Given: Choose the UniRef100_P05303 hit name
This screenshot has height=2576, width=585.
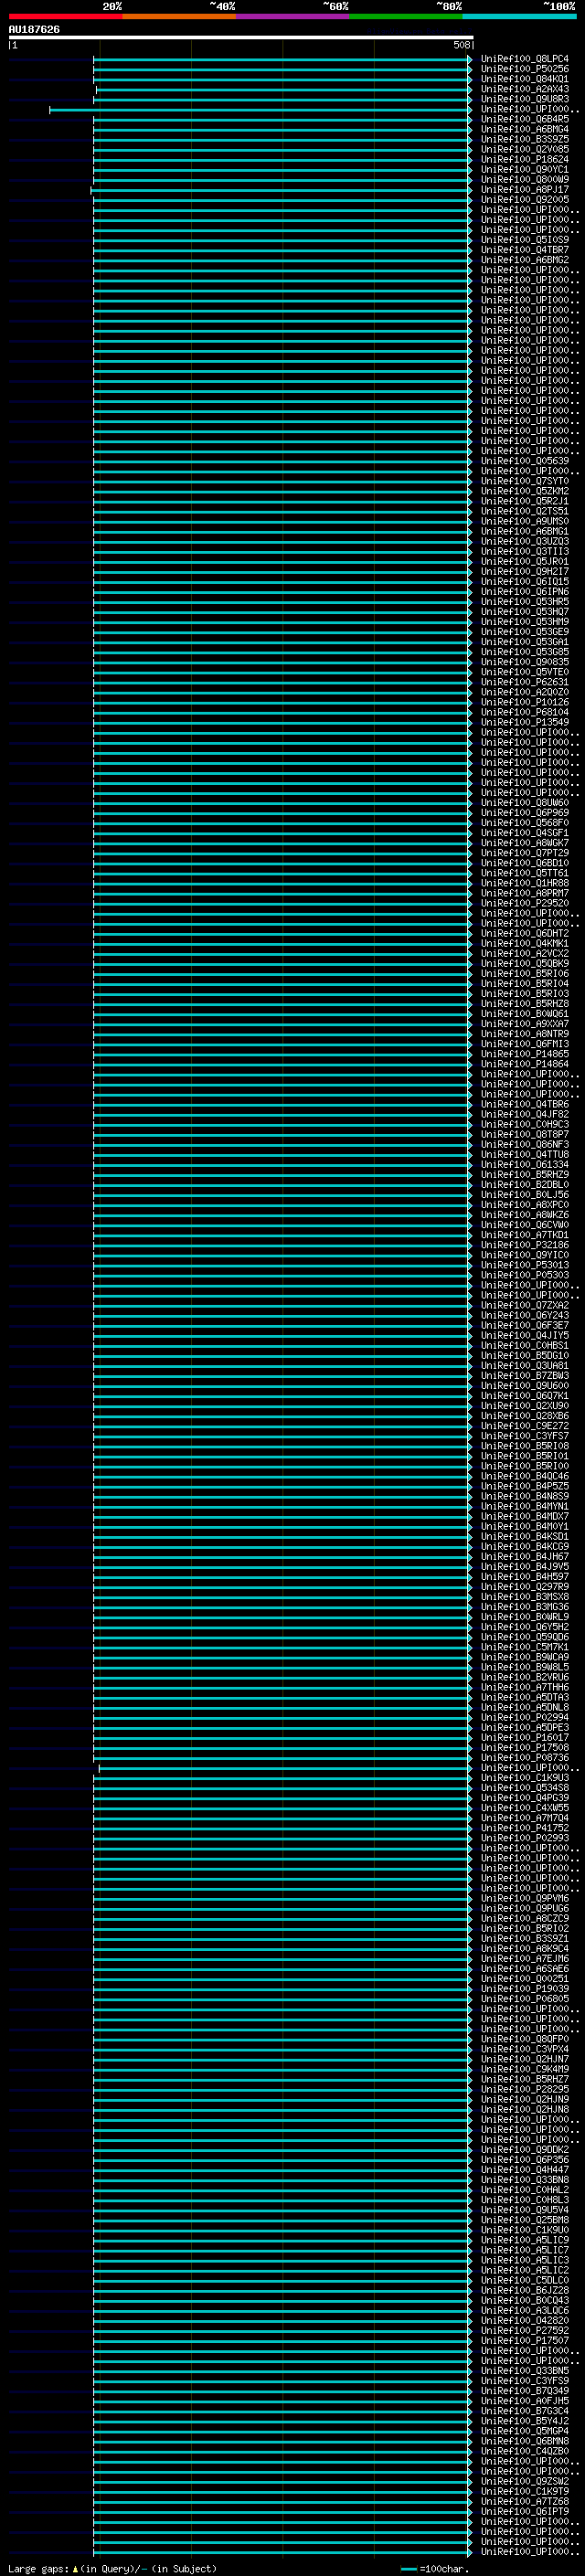Looking at the screenshot, I should (525, 1275).
